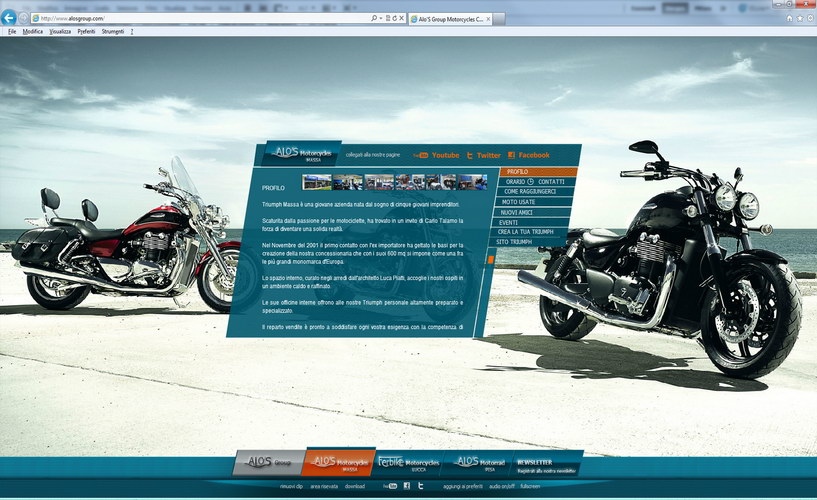Select the Aio'S Group Motorcycles browser tab
Image resolution: width=817 pixels, height=500 pixels.
[x=450, y=19]
